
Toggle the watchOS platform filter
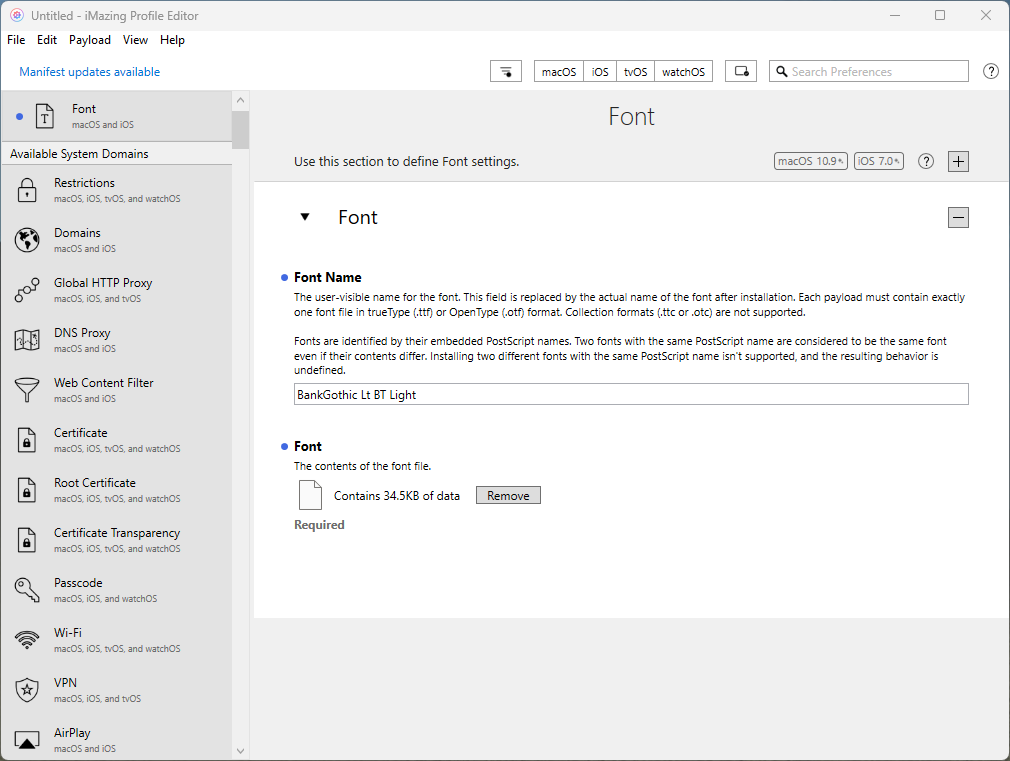(683, 71)
